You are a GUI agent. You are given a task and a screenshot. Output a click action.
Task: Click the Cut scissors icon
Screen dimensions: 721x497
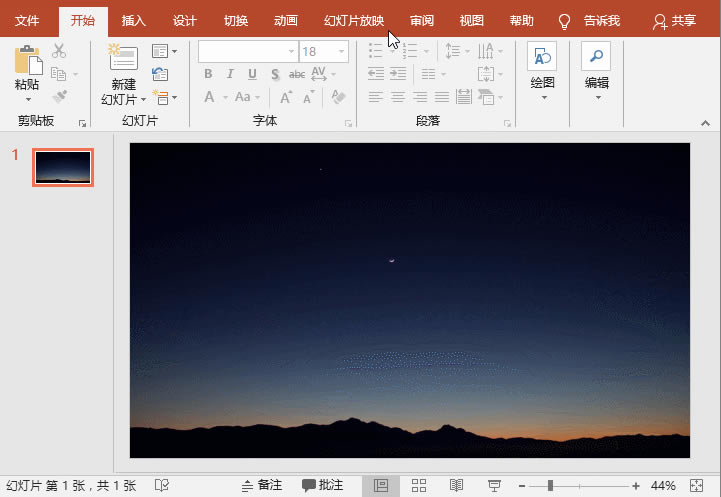click(x=59, y=50)
